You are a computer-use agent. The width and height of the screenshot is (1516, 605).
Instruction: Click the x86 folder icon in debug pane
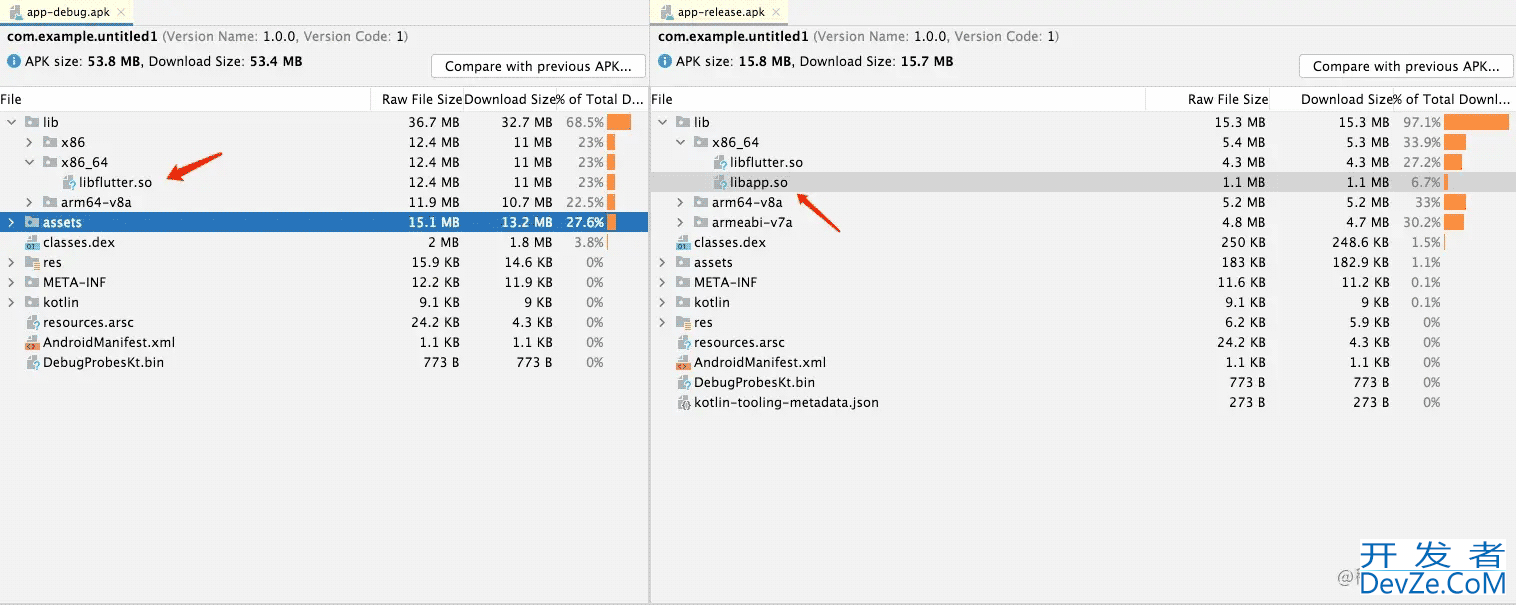coord(50,142)
